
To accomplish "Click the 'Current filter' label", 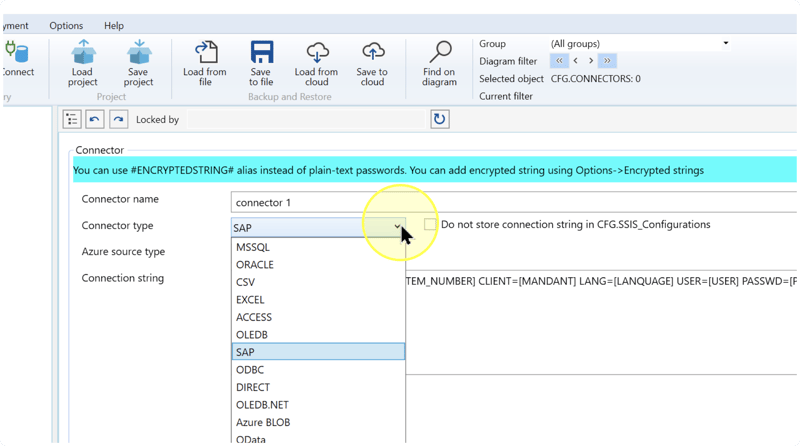I will pos(506,96).
